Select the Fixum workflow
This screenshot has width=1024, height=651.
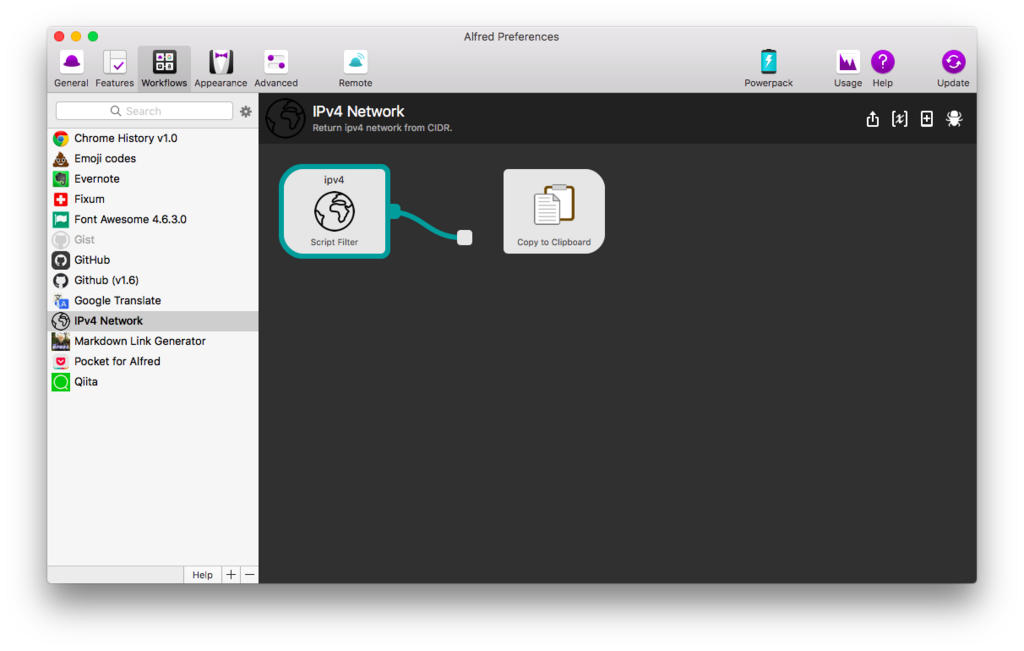tap(153, 199)
